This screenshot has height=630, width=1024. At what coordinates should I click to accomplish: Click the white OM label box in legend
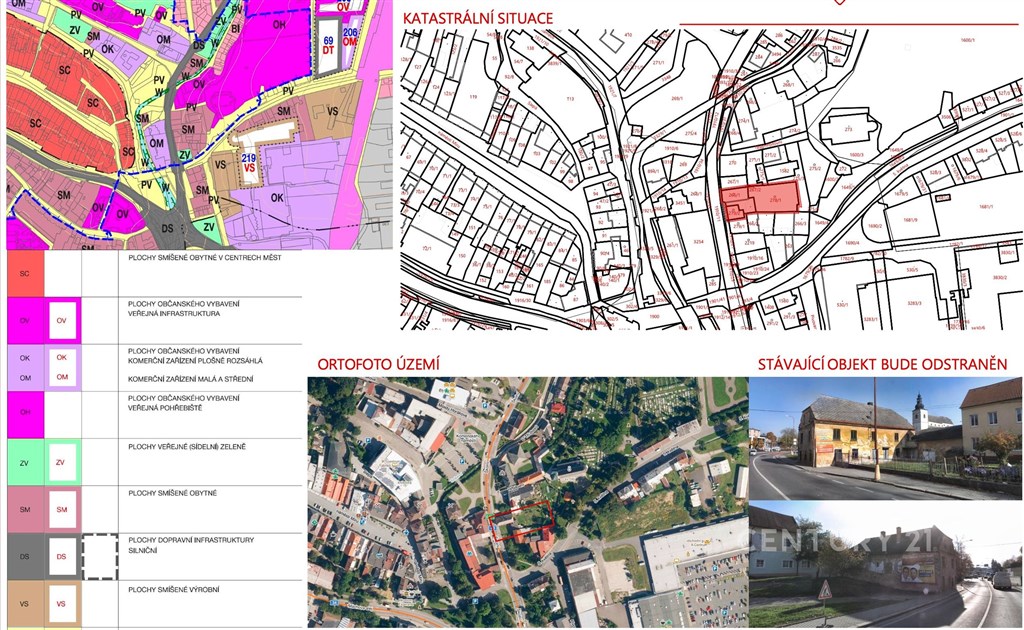pyautogui.click(x=62, y=377)
